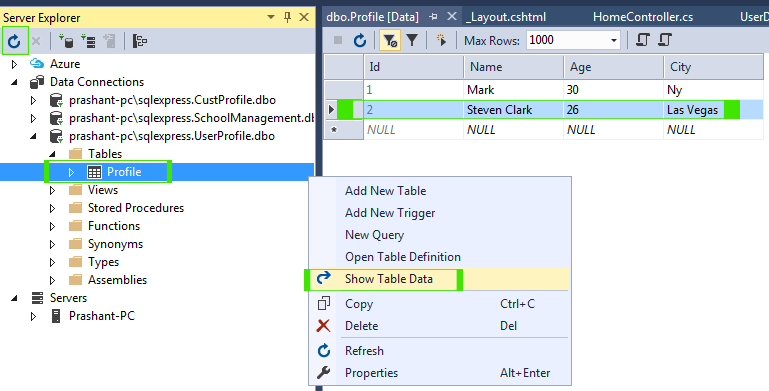769x391 pixels.
Task: Click the Delete context menu item
Action: point(361,326)
